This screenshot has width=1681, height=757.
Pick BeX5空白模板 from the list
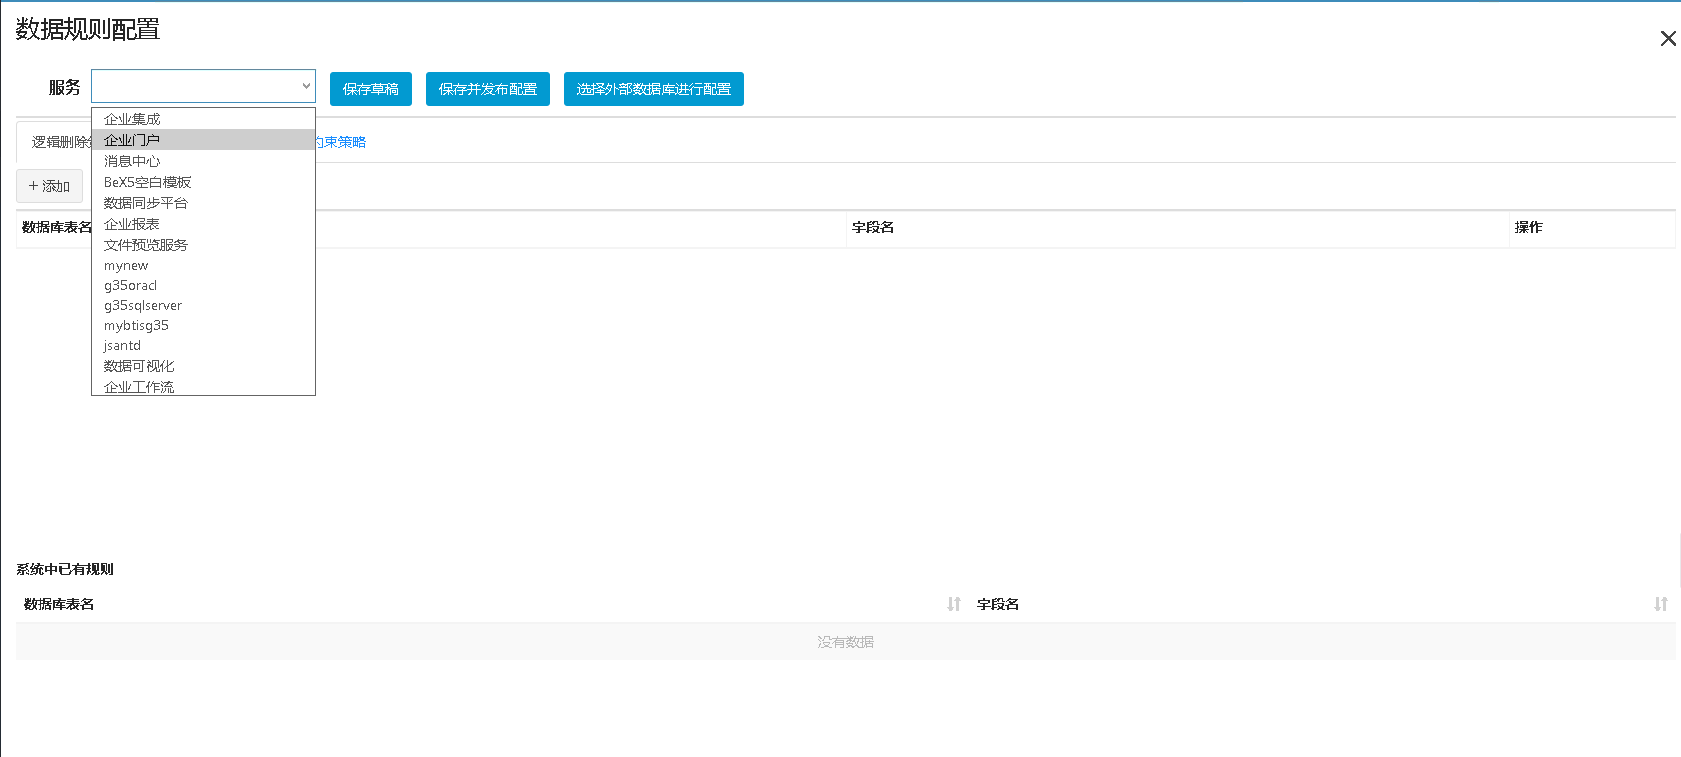[x=147, y=182]
